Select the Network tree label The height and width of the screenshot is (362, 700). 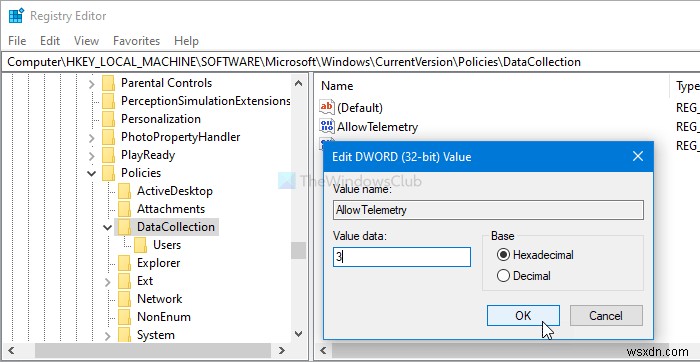click(x=159, y=299)
